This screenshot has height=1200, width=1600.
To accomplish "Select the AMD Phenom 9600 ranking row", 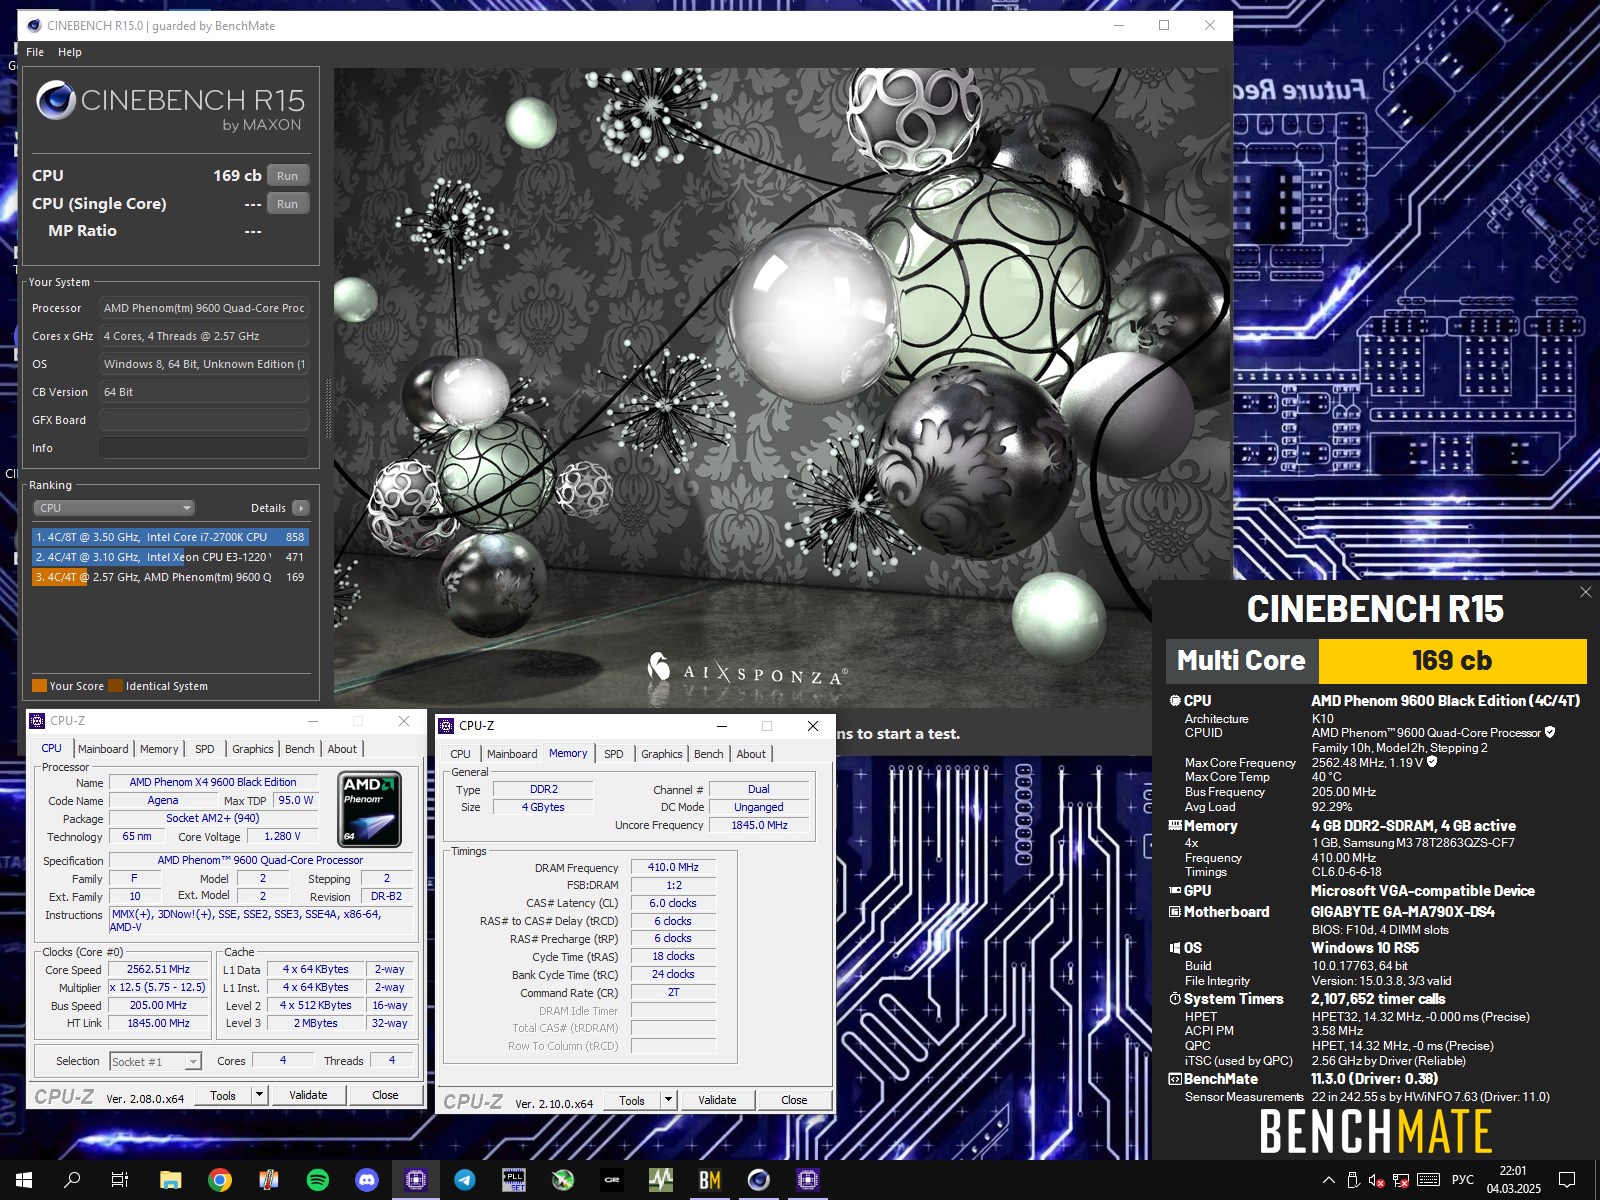I will tap(170, 577).
